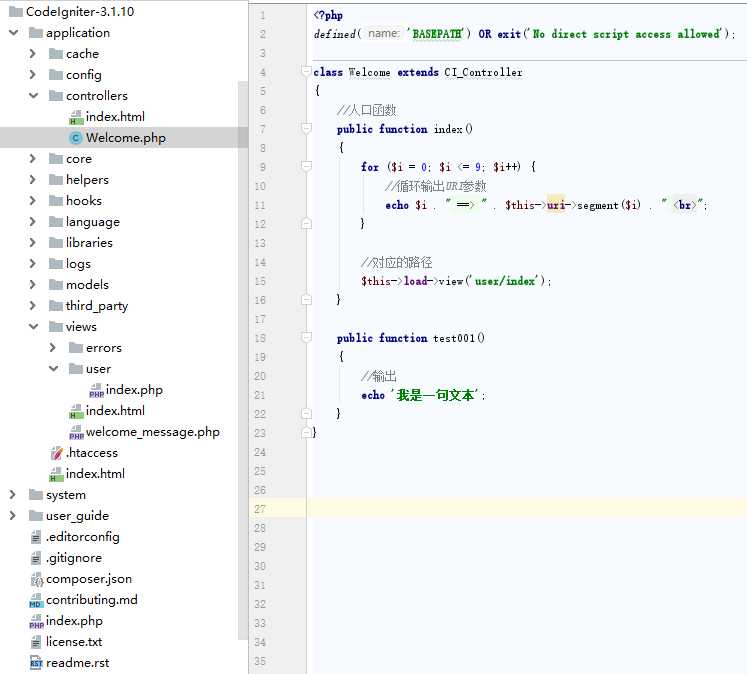Expand the libraries folder chevron

point(32,242)
